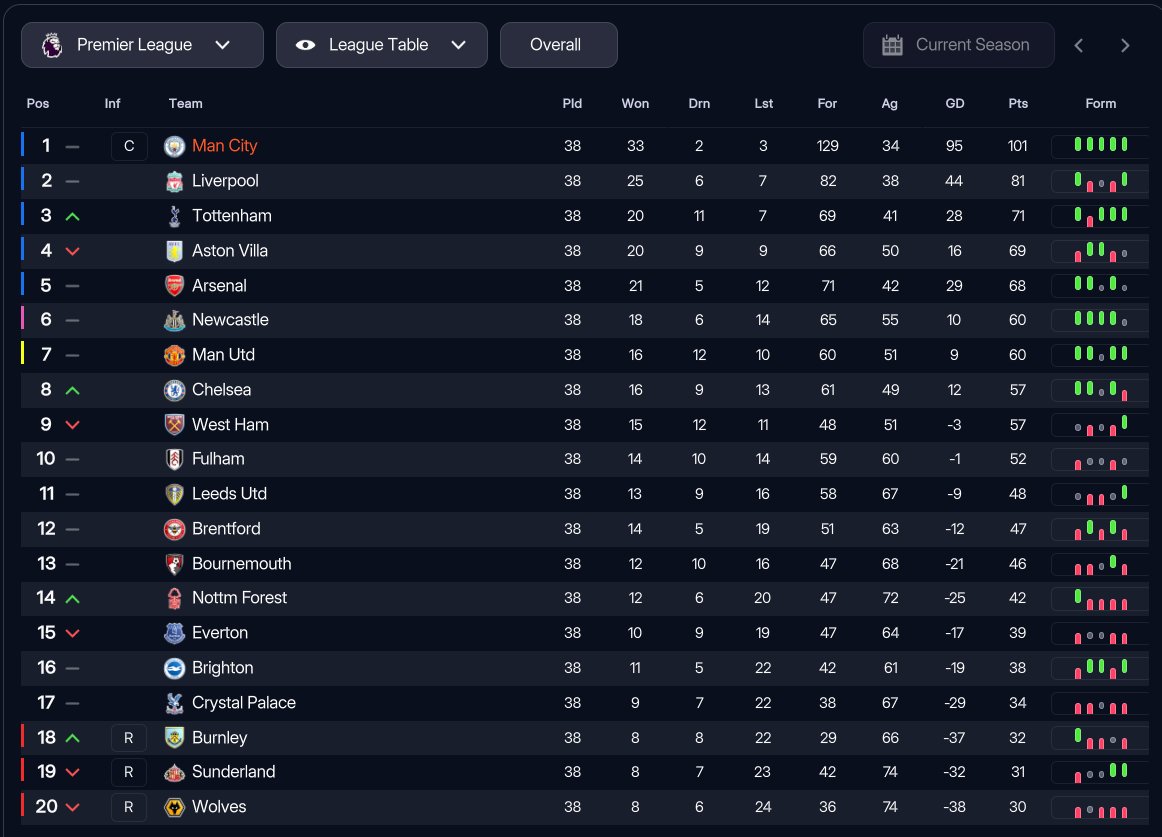This screenshot has width=1162, height=837.
Task: Click the West Ham badge icon
Action: [x=175, y=425]
